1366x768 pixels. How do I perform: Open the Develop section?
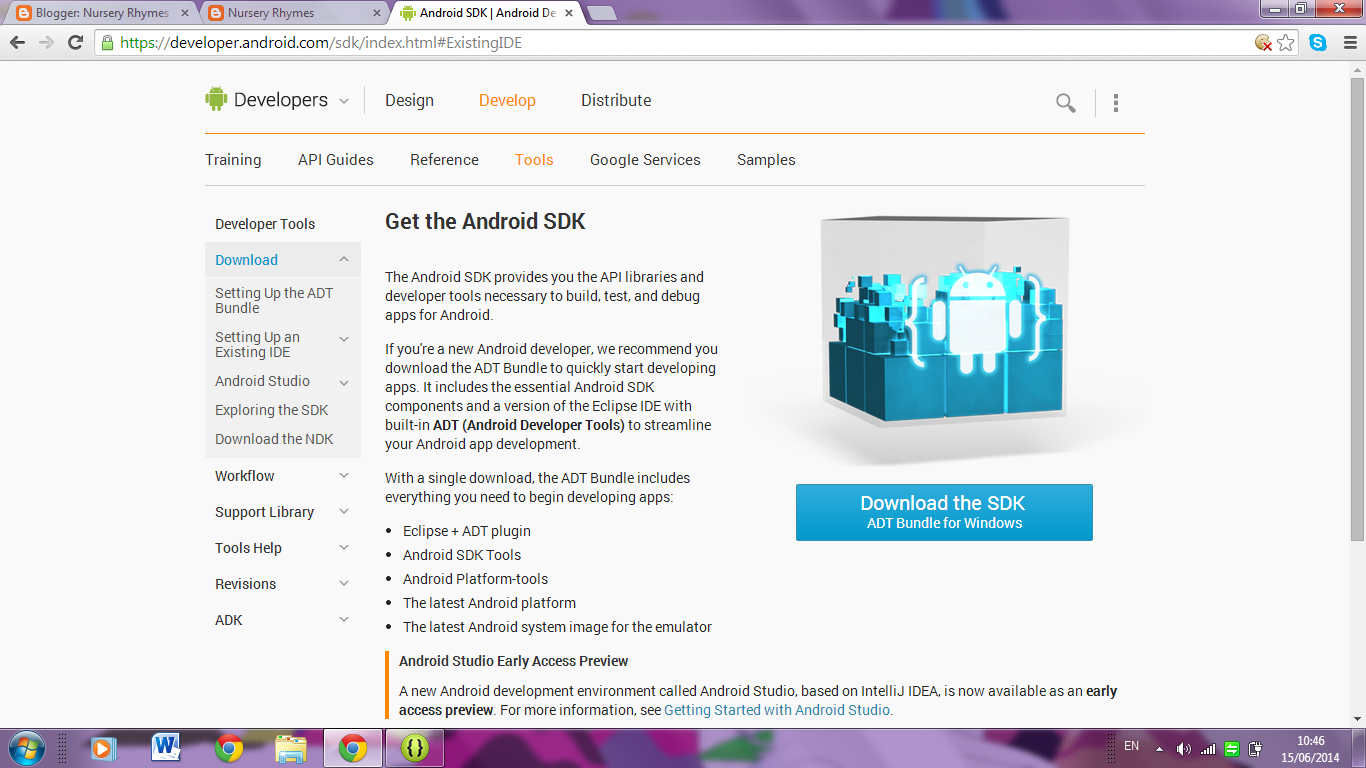(507, 100)
